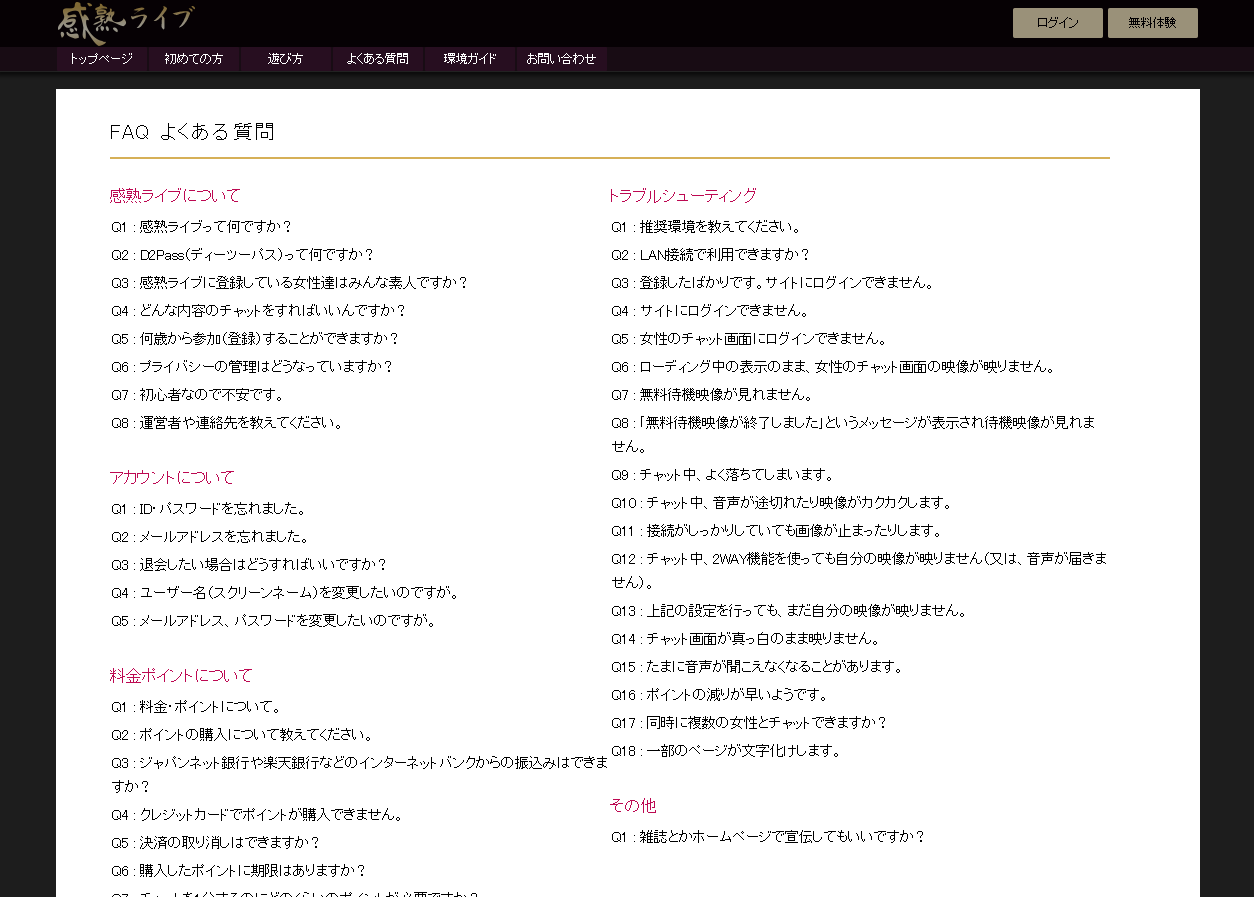The image size is (1254, 897).
Task: Open question たまに音声が聞こえなくなることがあります
Action: (x=758, y=667)
